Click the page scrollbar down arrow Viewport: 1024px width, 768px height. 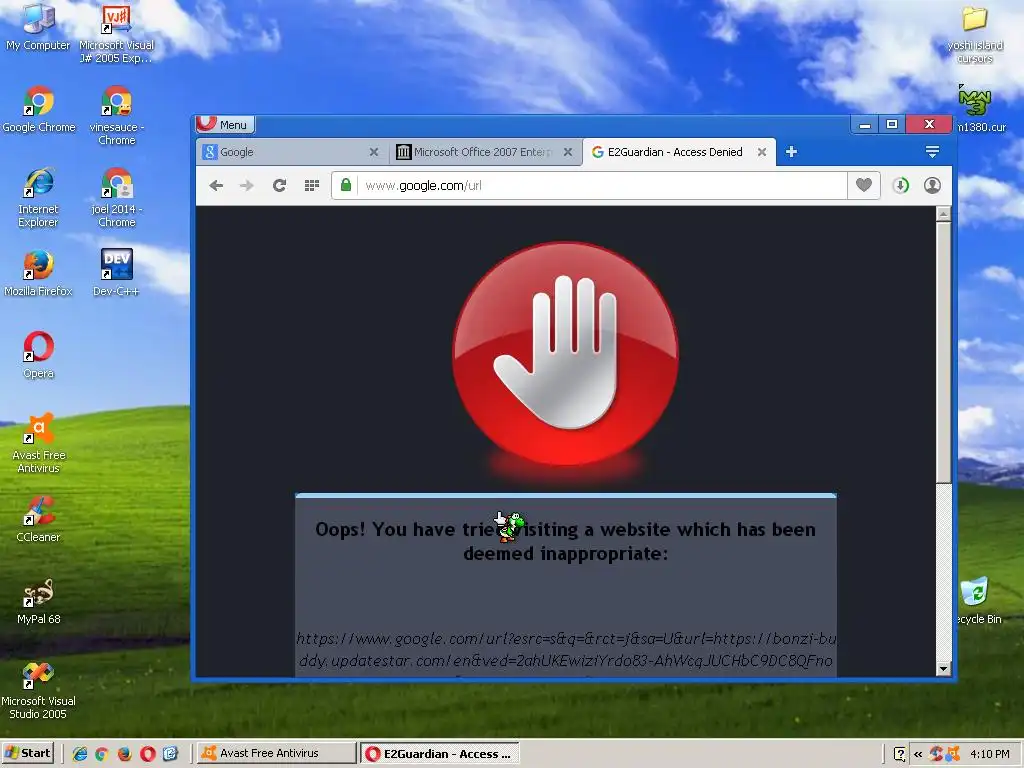click(943, 669)
